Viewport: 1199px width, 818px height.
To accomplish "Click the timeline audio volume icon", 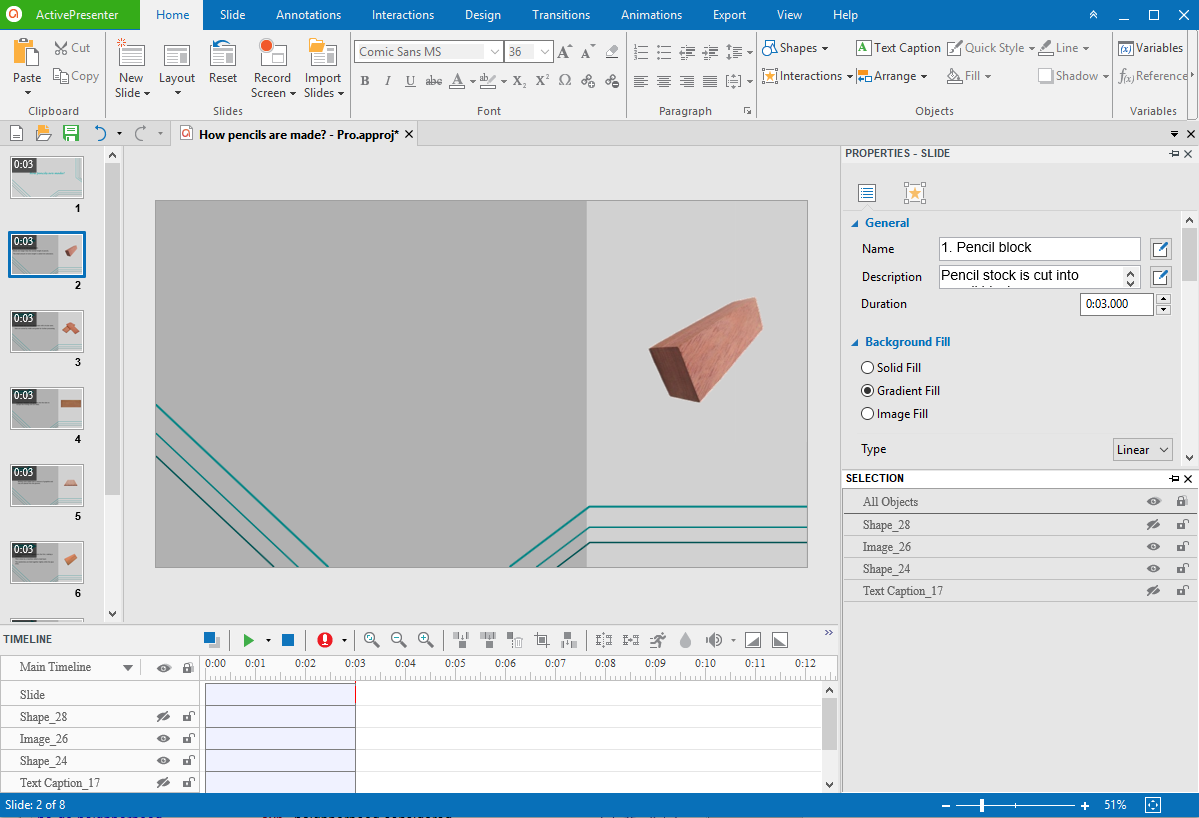I will pos(713,640).
